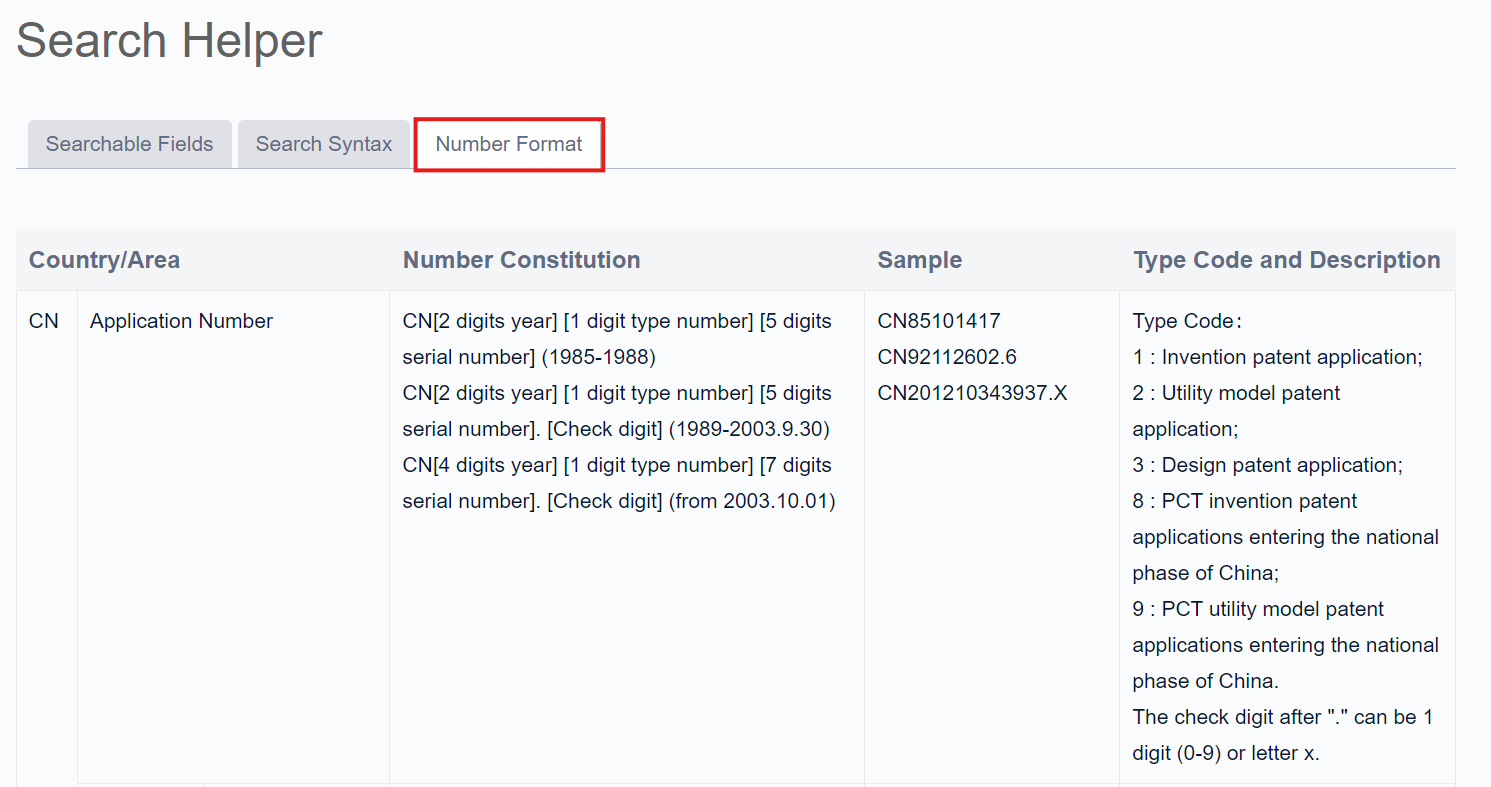Click type code 1 Invention patent application
This screenshot has width=1491, height=787.
(x=1277, y=357)
